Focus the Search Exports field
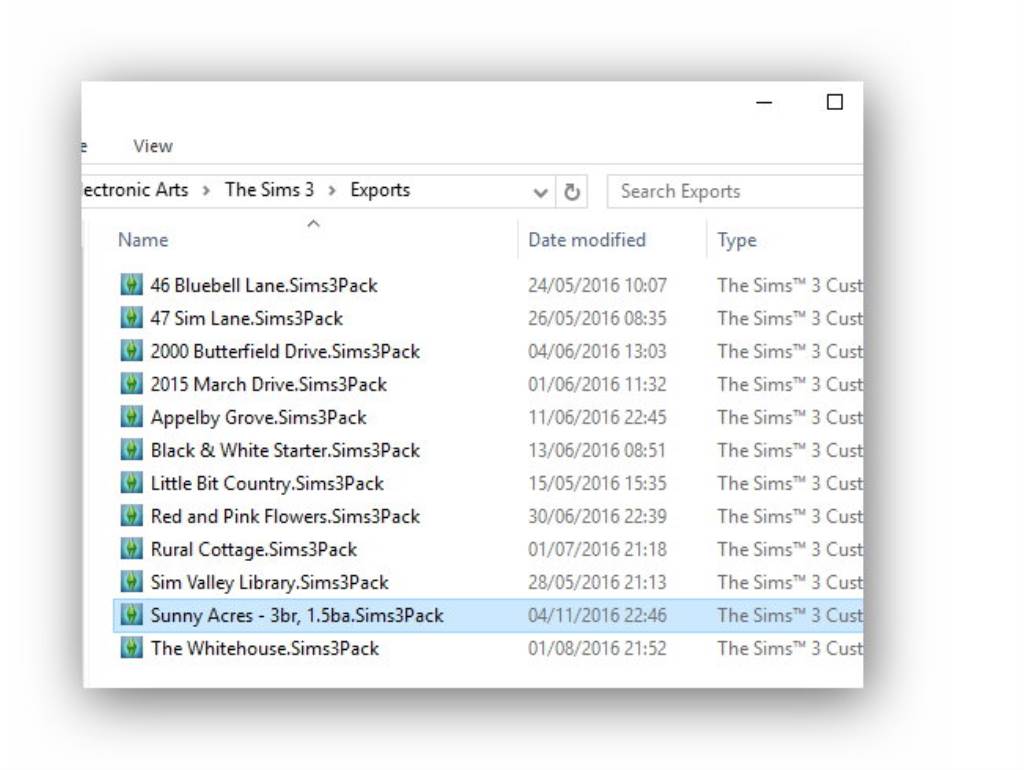Viewport: 1024px width, 770px height. pos(735,191)
